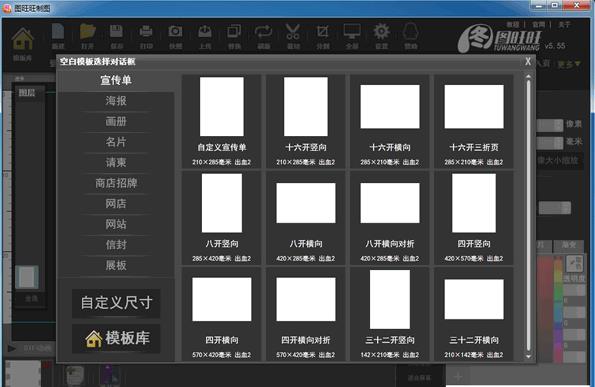595x387 pixels.
Task: Close the blank template dialog with X
Action: pyautogui.click(x=528, y=61)
